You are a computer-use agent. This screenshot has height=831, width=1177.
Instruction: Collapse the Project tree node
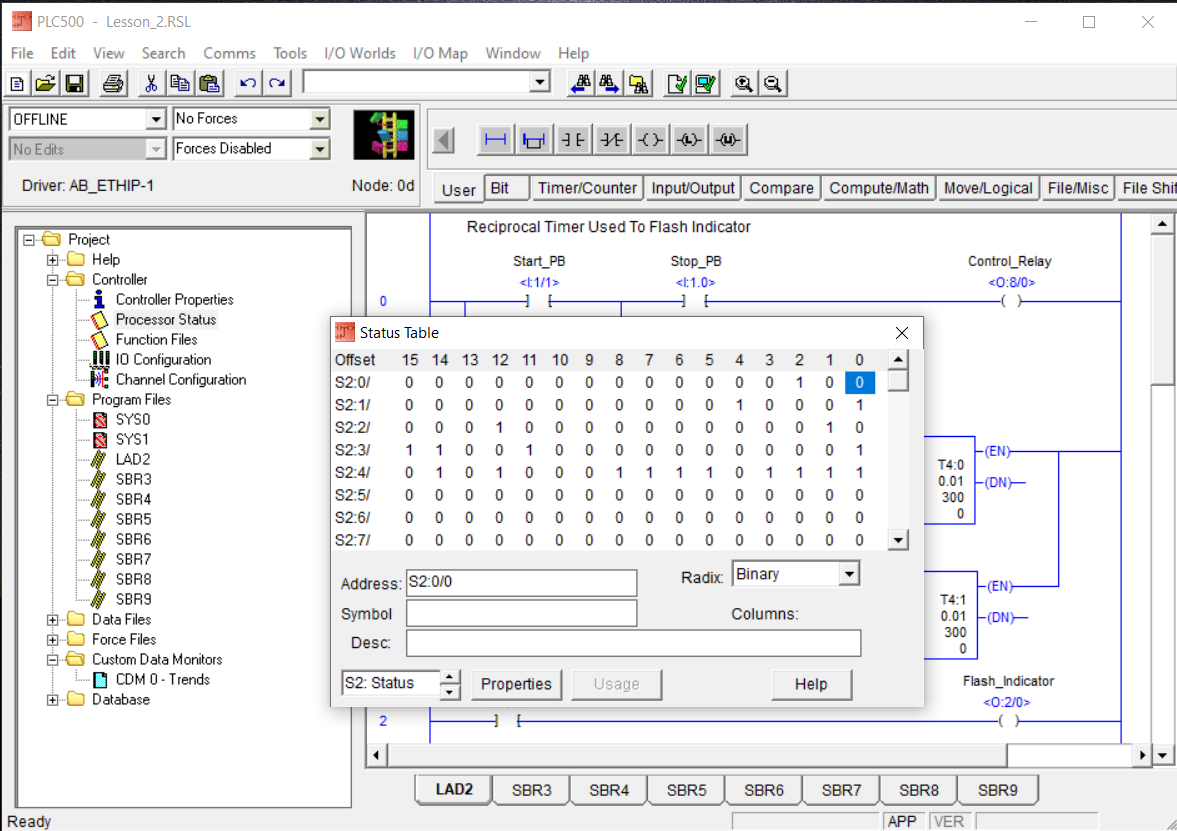coord(29,240)
